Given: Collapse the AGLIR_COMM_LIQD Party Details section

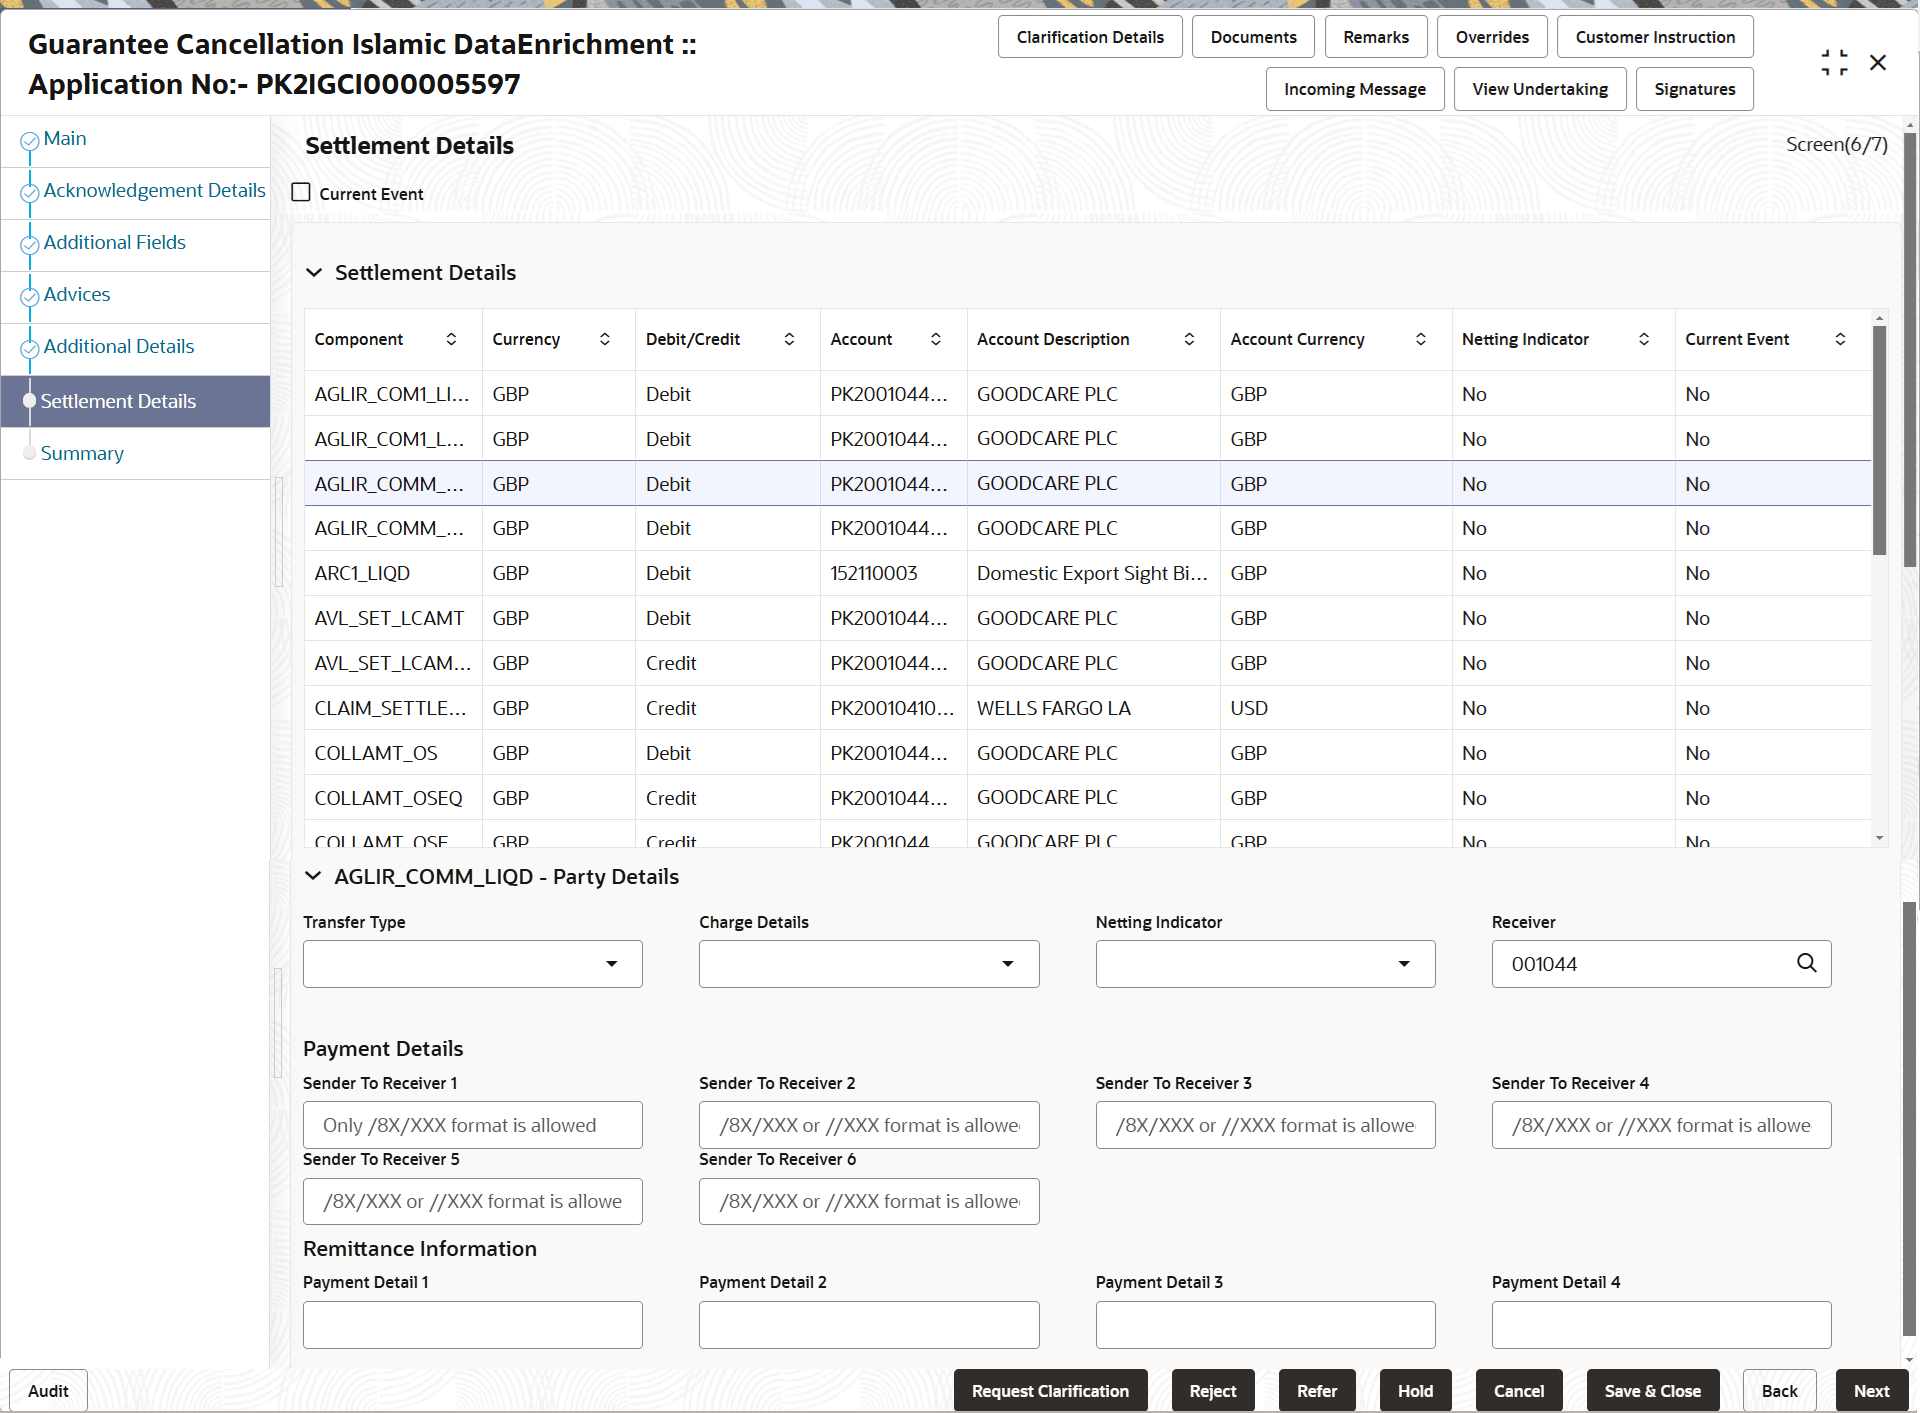Looking at the screenshot, I should pos(314,875).
